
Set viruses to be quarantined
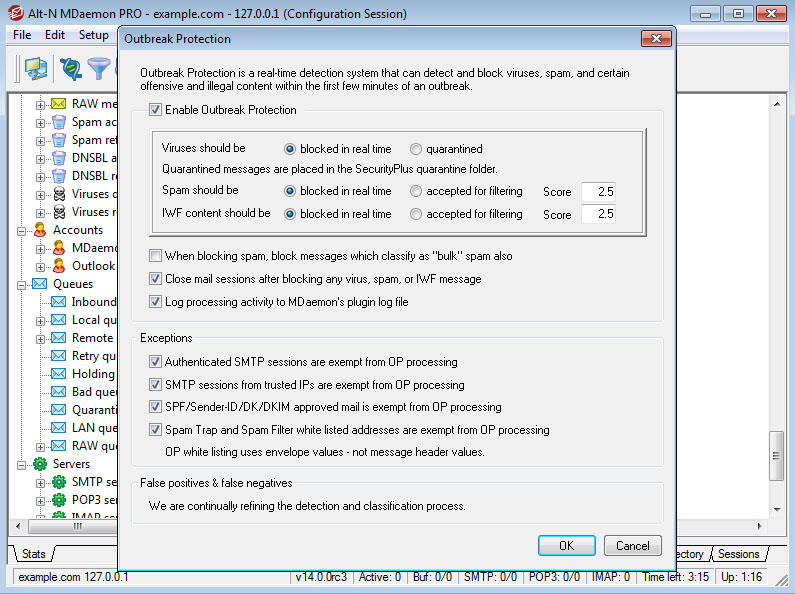[416, 149]
